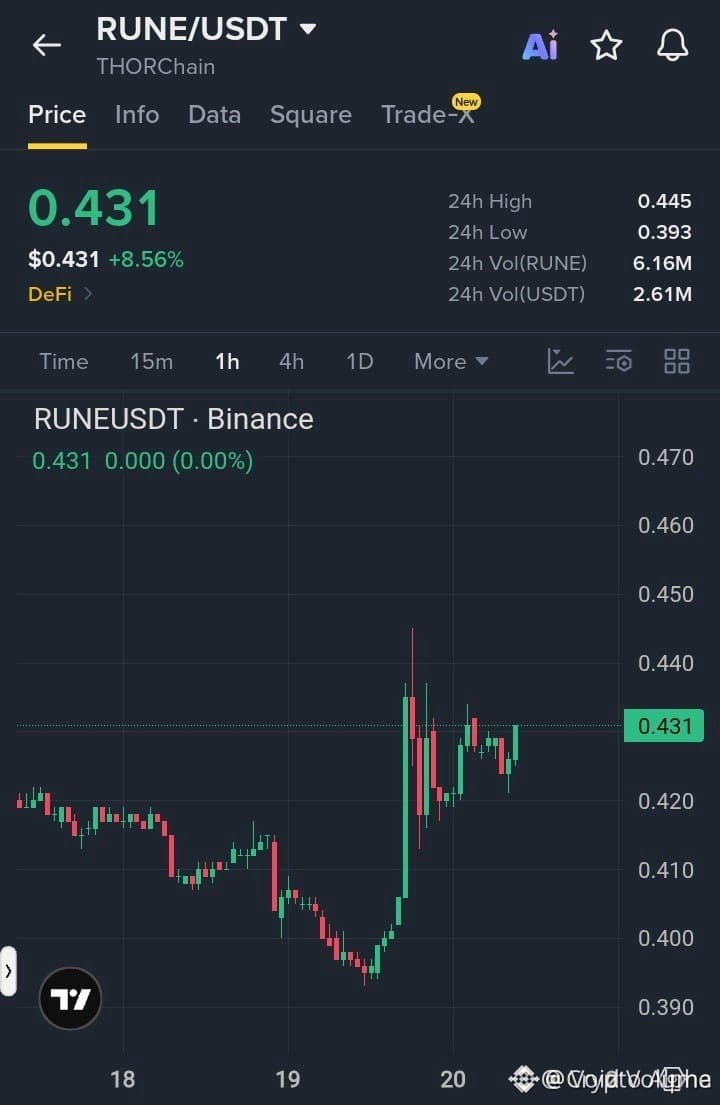Tap the 24h Vol(RUNE) value 6.16M
Image resolution: width=720 pixels, height=1105 pixels.
coord(662,264)
